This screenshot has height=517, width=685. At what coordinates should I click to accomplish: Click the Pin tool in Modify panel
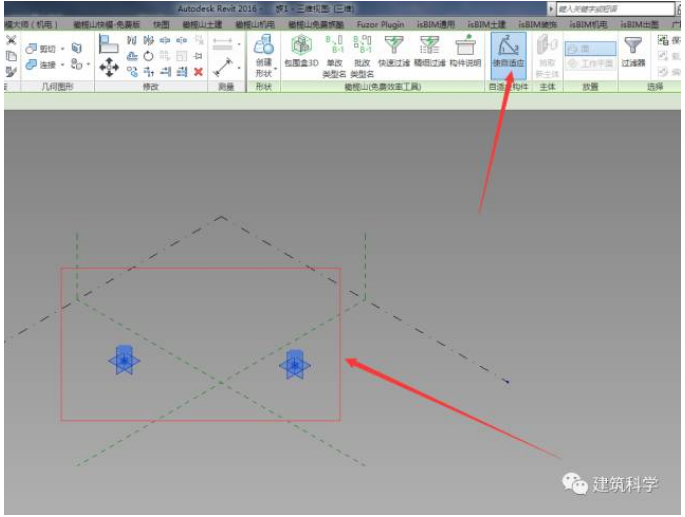tap(198, 56)
